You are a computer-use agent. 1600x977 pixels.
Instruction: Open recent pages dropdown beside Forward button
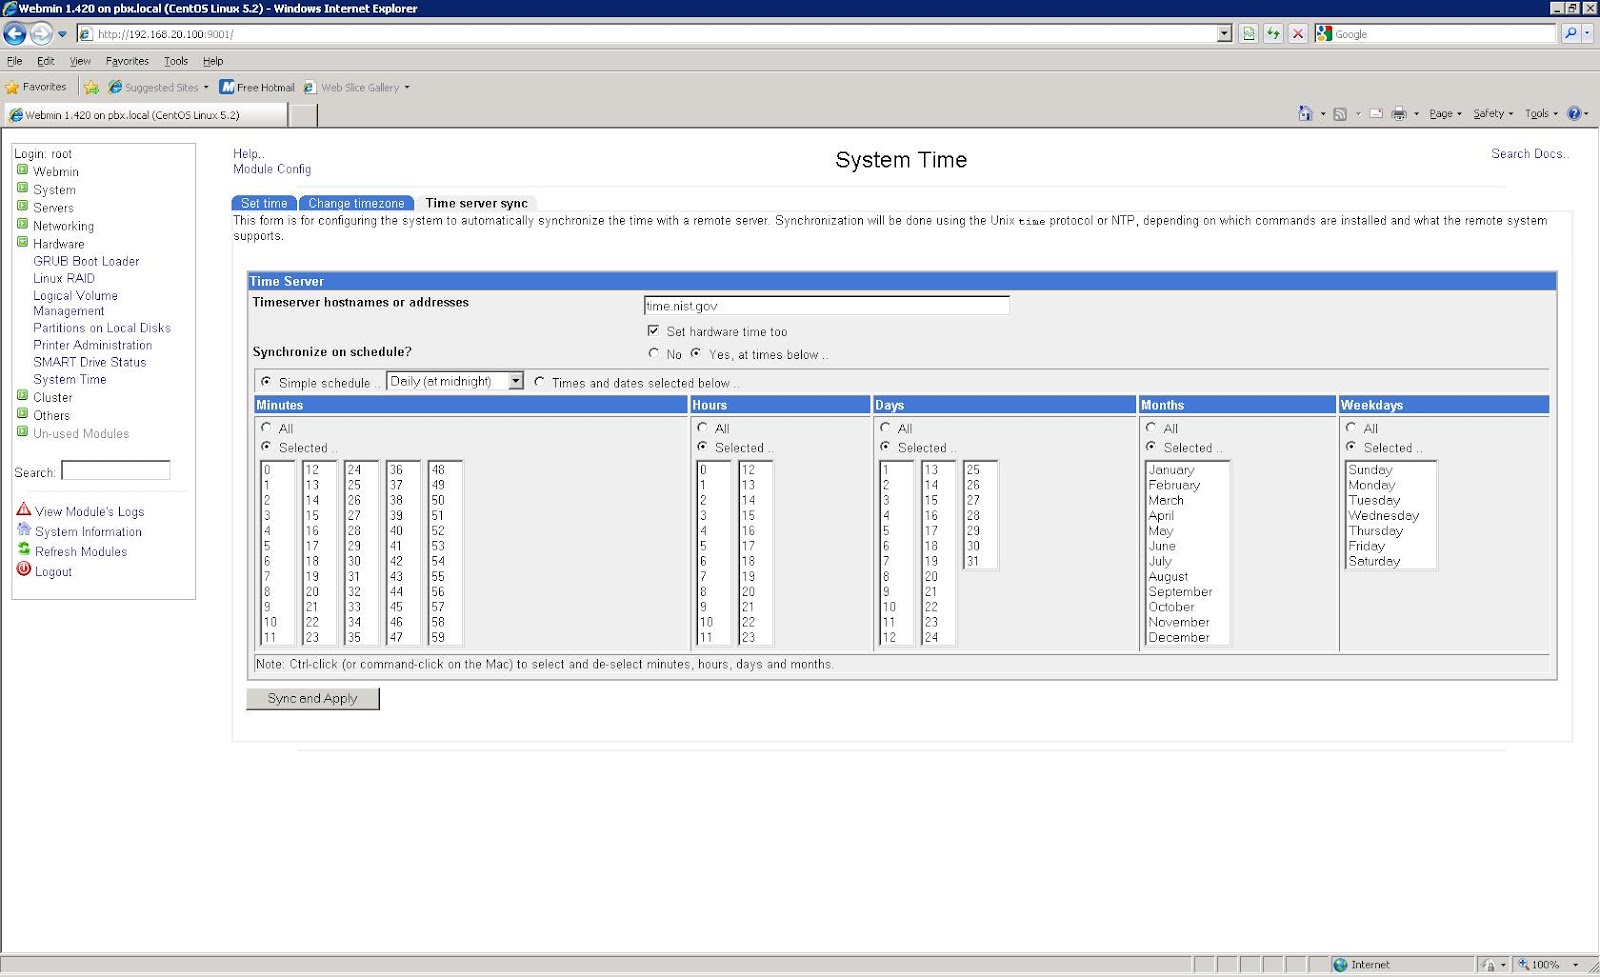pos(62,34)
